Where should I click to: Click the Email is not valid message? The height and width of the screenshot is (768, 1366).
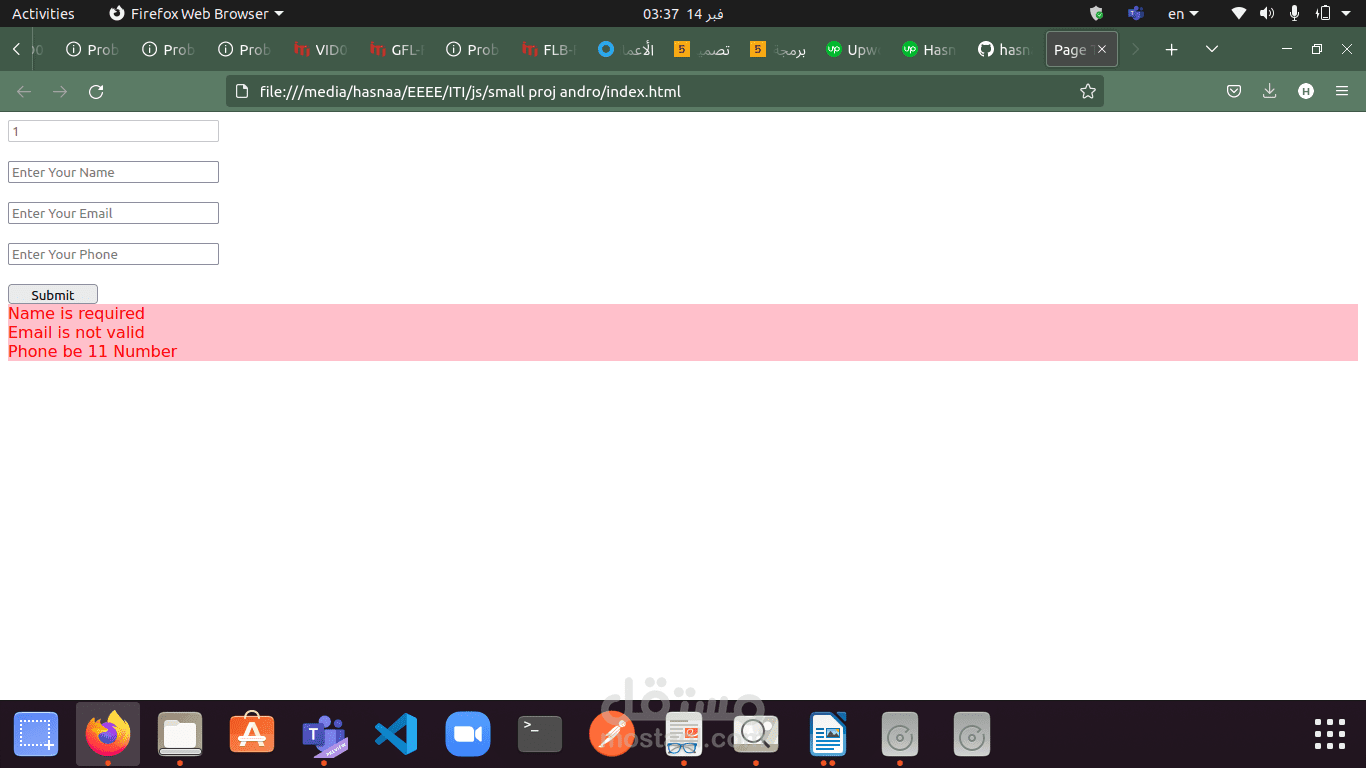point(76,332)
